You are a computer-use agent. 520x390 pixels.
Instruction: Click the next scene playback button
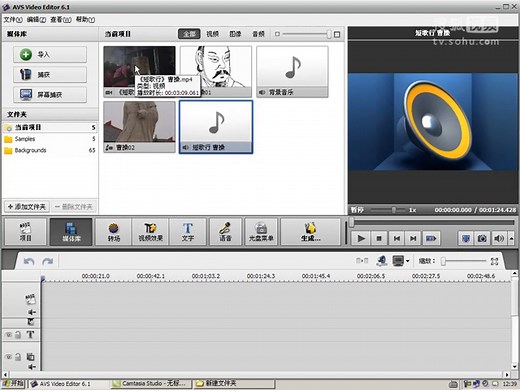(431, 238)
